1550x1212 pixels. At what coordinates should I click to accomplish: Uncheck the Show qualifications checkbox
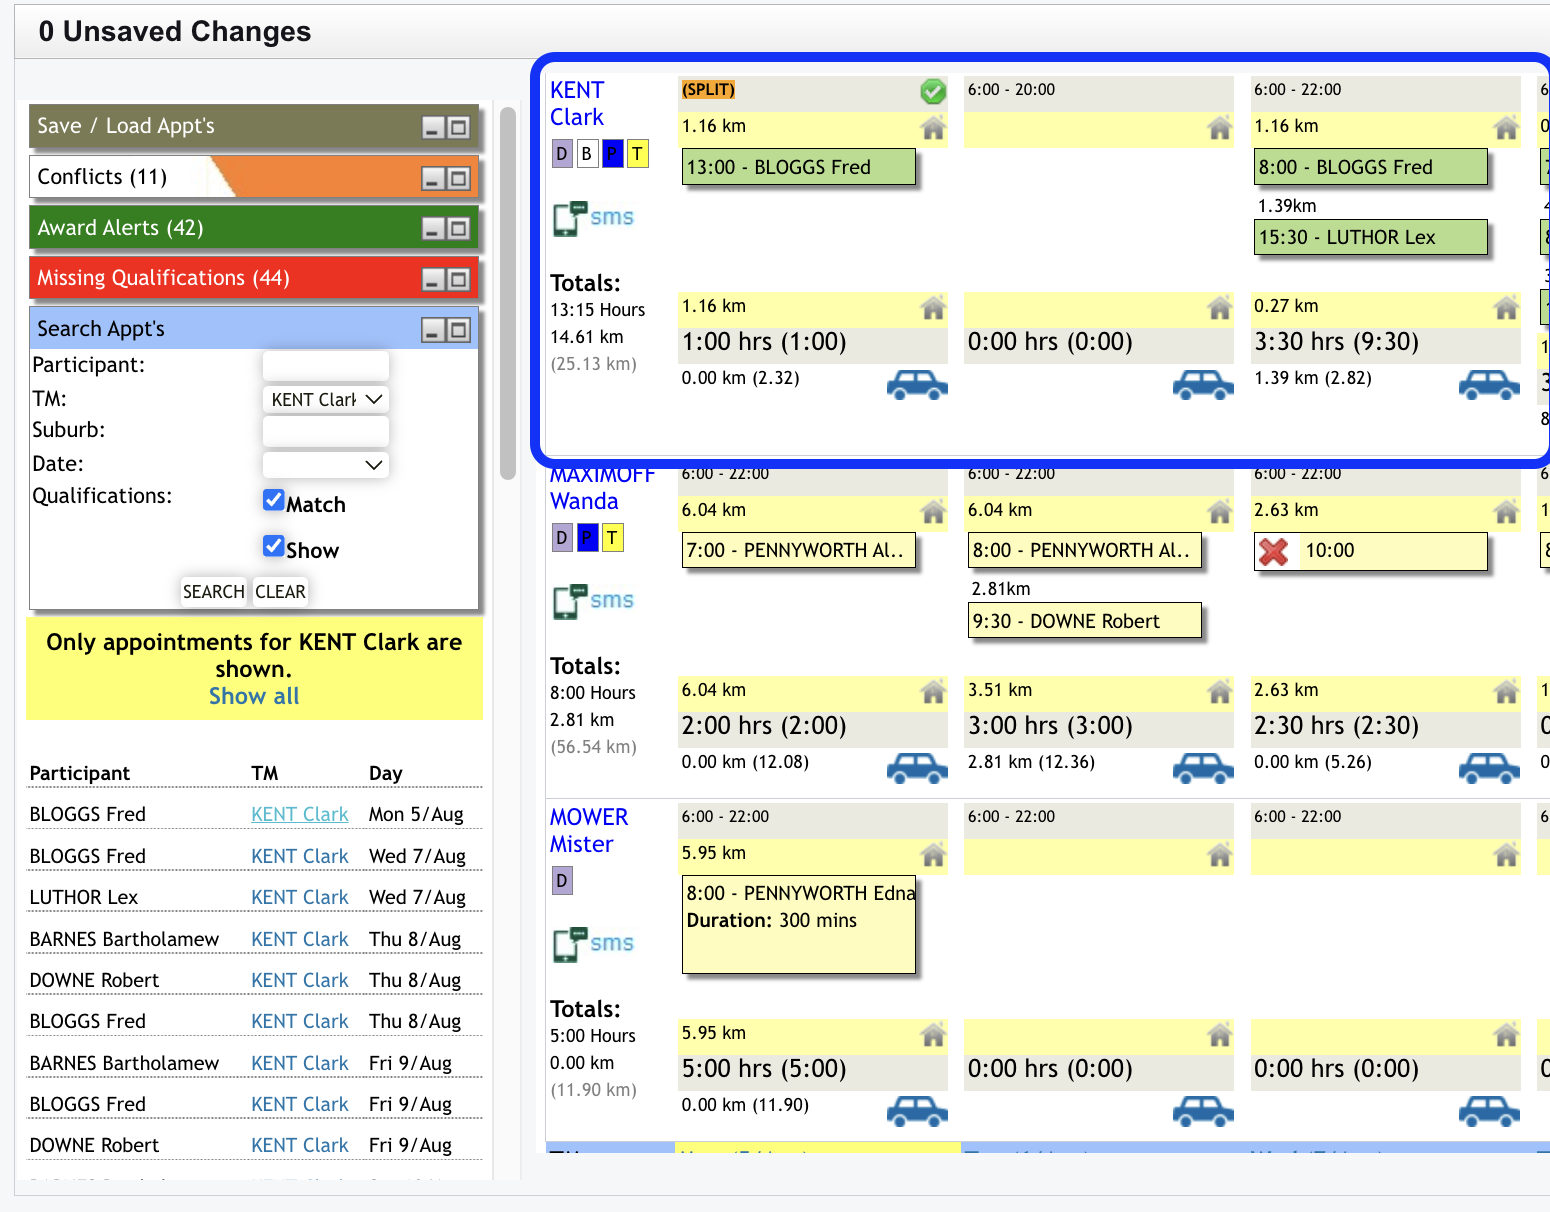273,546
